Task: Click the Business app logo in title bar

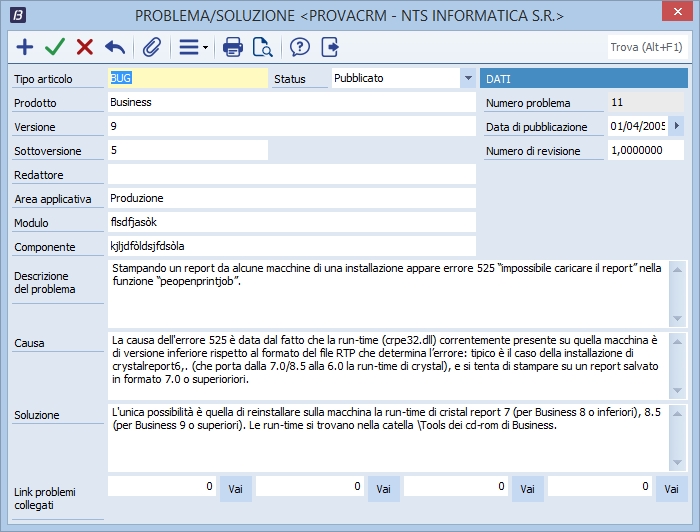Action: 18,15
